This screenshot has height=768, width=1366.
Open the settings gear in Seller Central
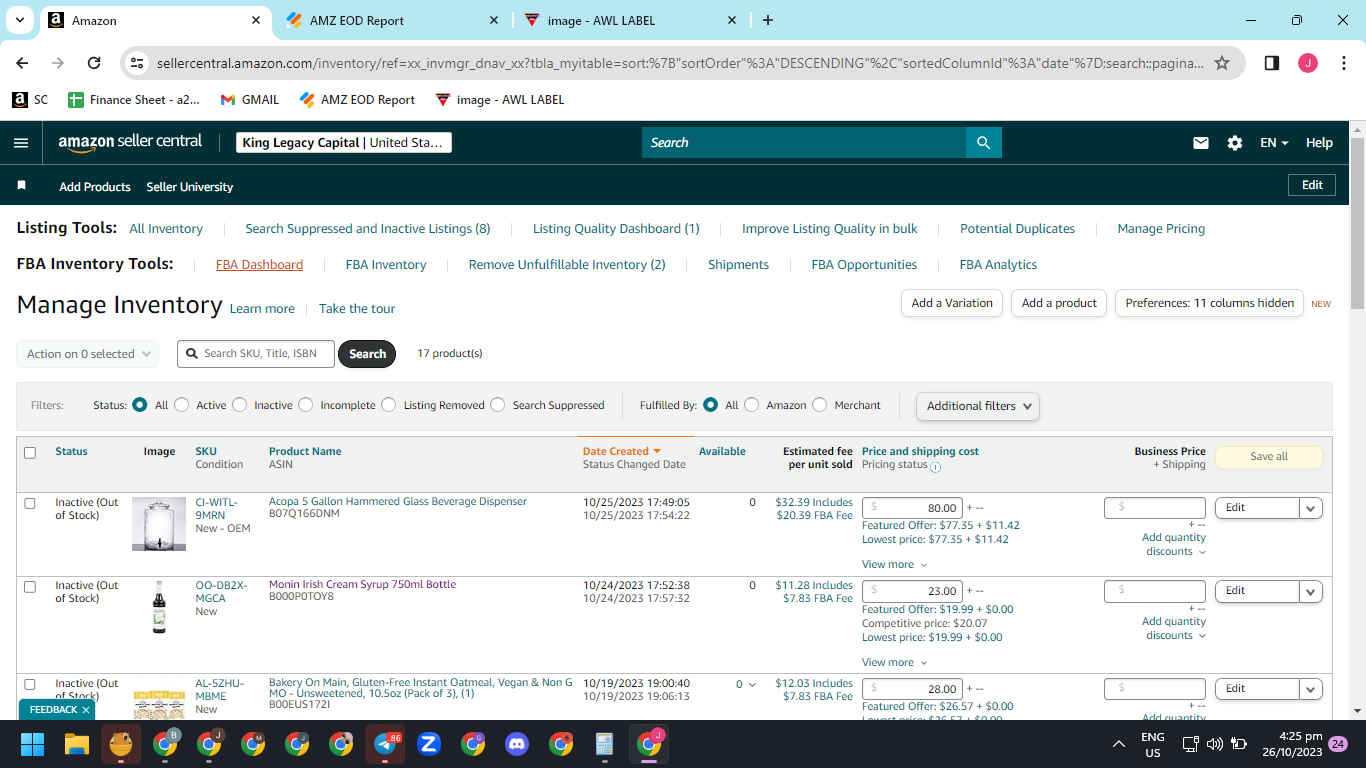click(x=1235, y=143)
